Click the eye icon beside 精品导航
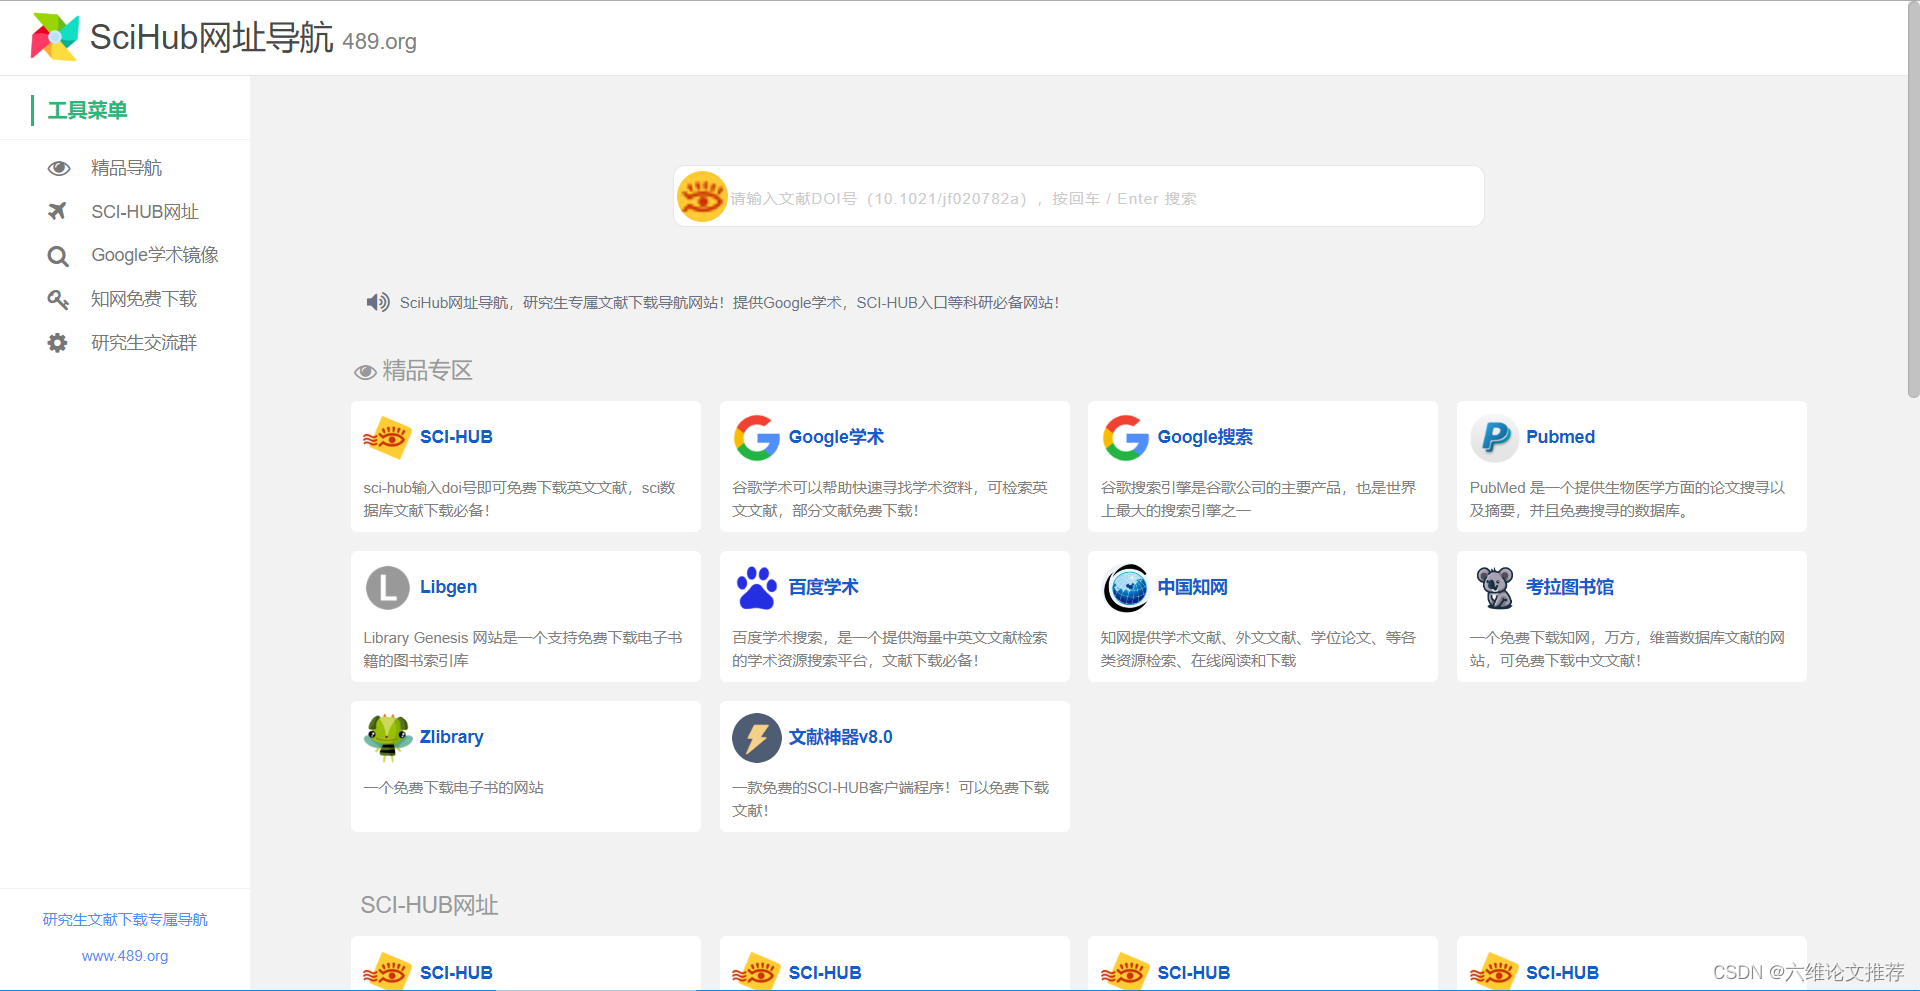 pyautogui.click(x=59, y=168)
